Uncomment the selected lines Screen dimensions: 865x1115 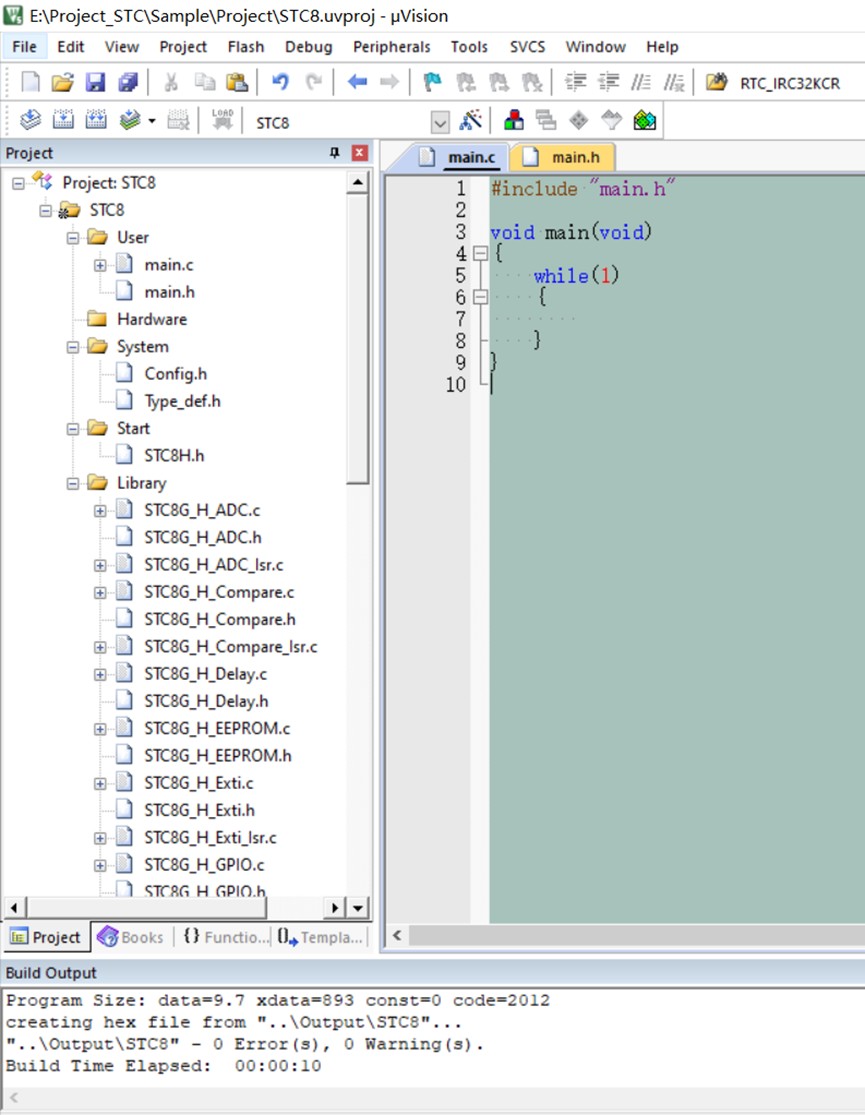point(674,82)
